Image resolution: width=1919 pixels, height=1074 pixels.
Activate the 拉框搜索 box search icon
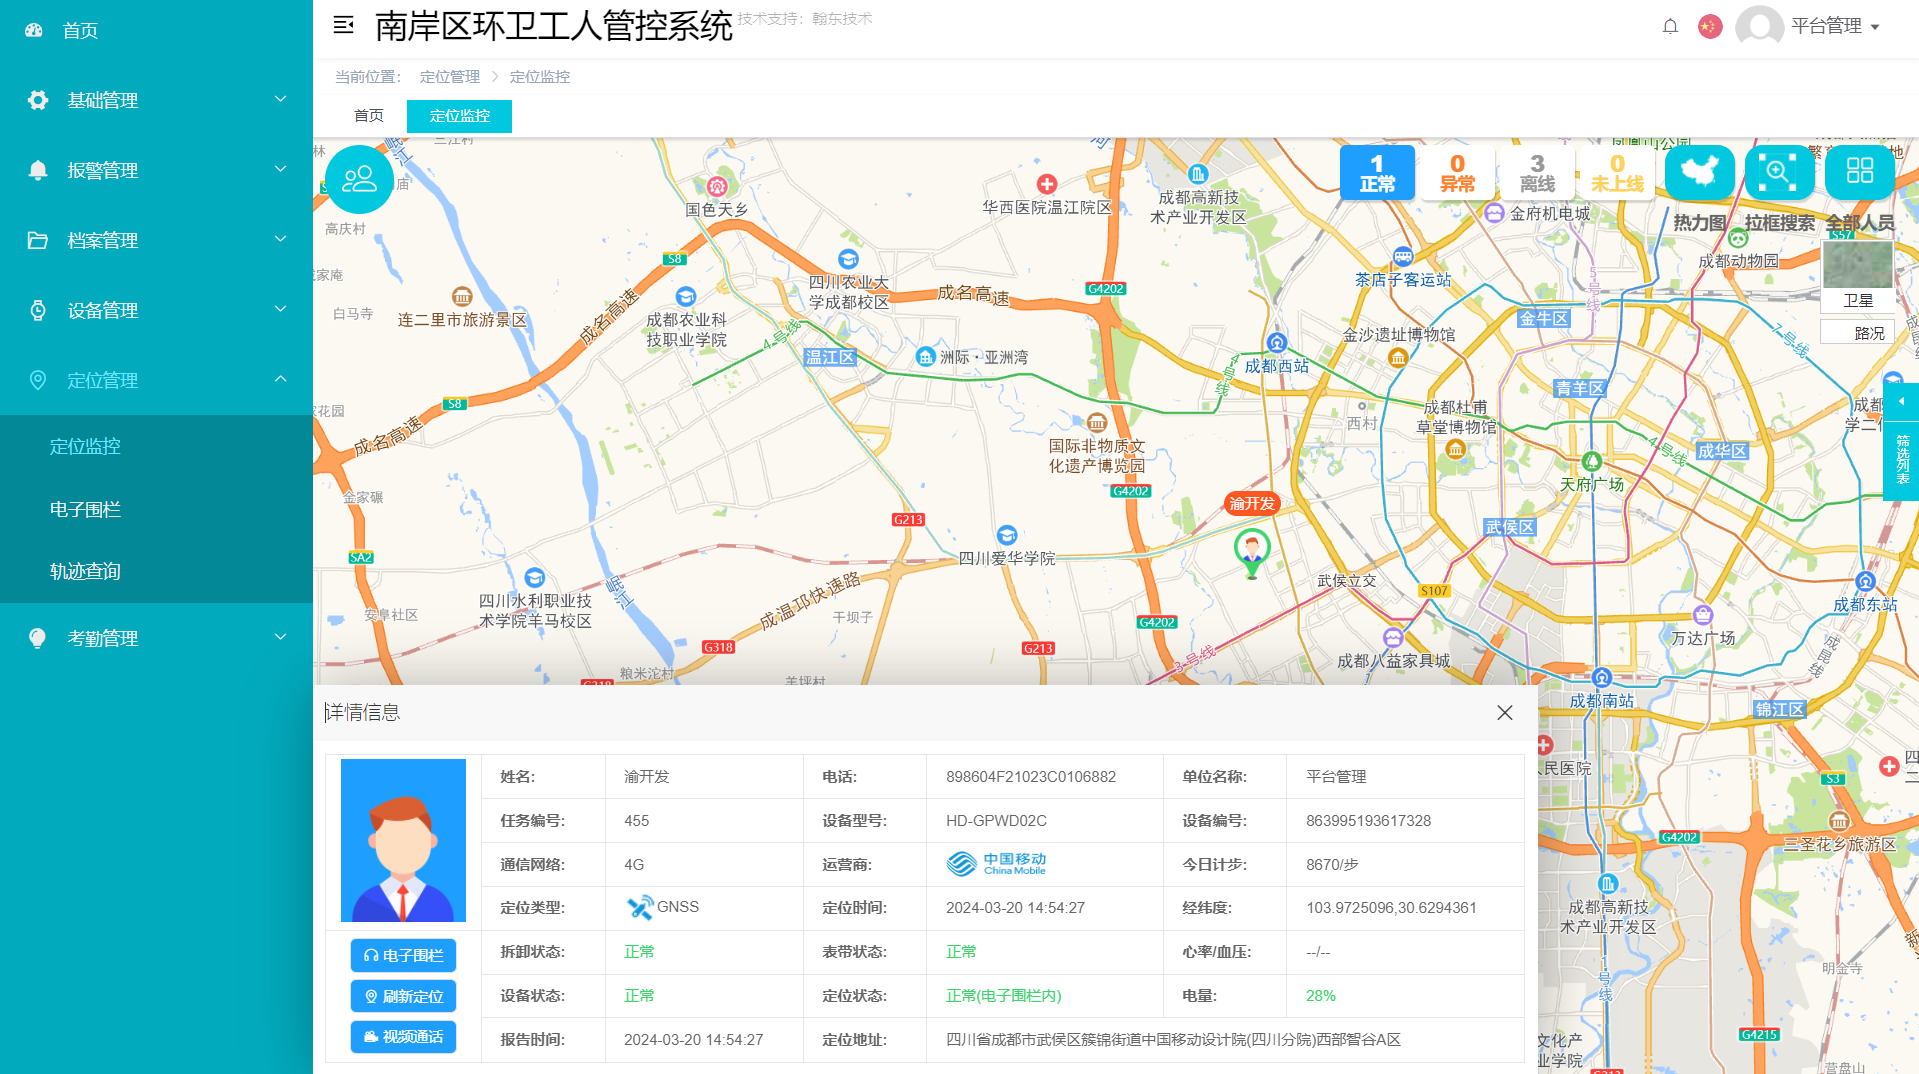pyautogui.click(x=1779, y=172)
